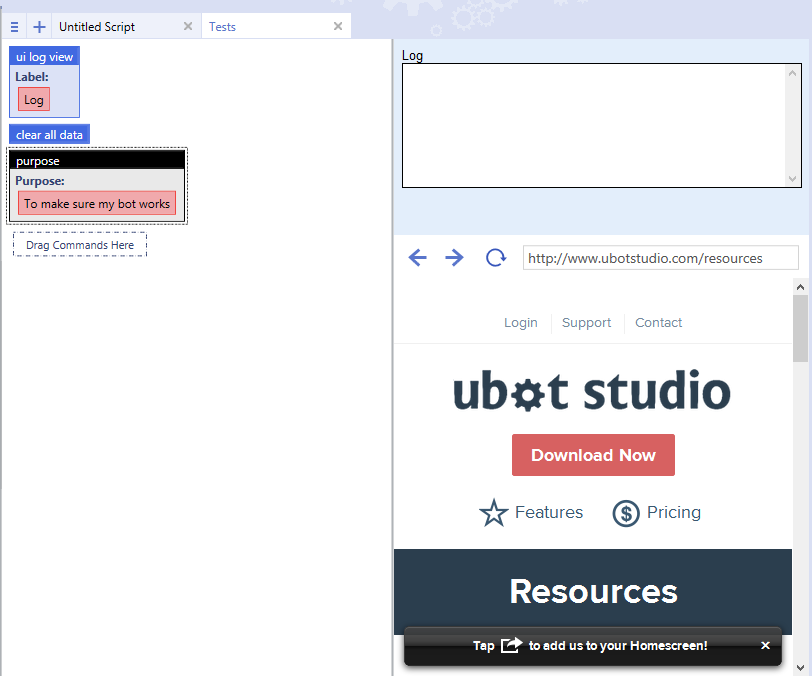
Task: Click the Resources heading
Action: [593, 591]
